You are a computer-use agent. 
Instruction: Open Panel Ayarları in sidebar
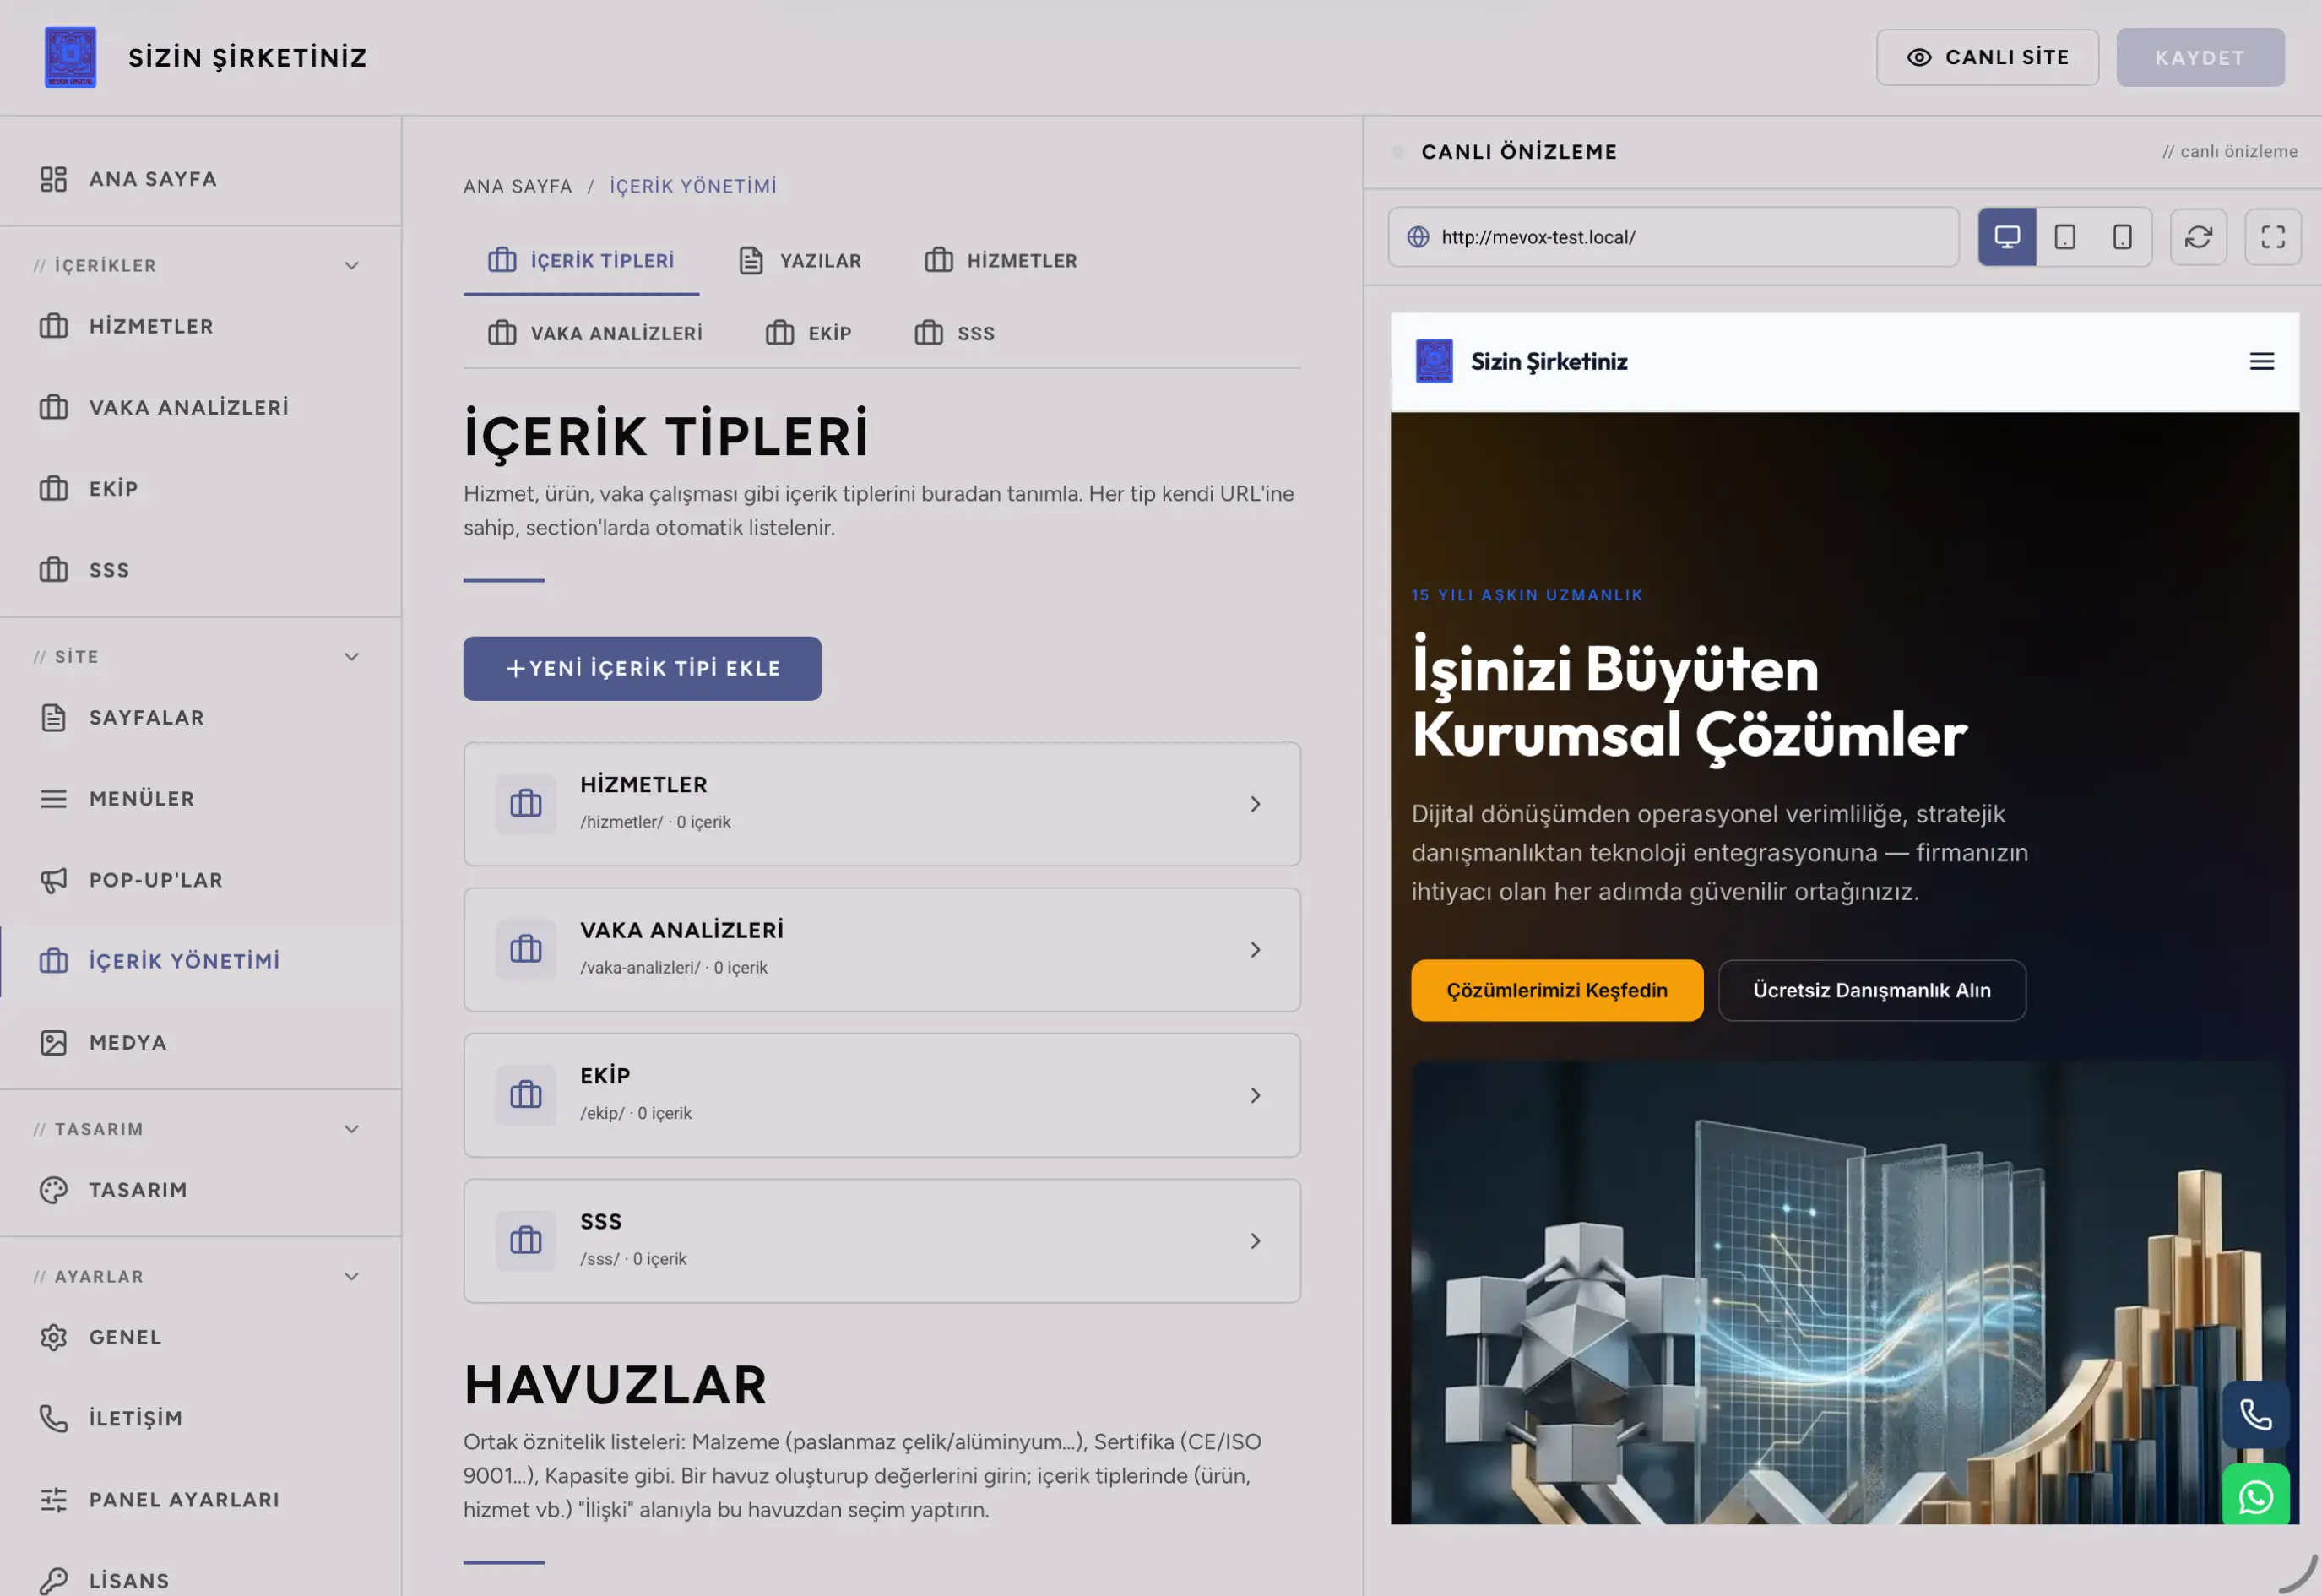[200, 1499]
